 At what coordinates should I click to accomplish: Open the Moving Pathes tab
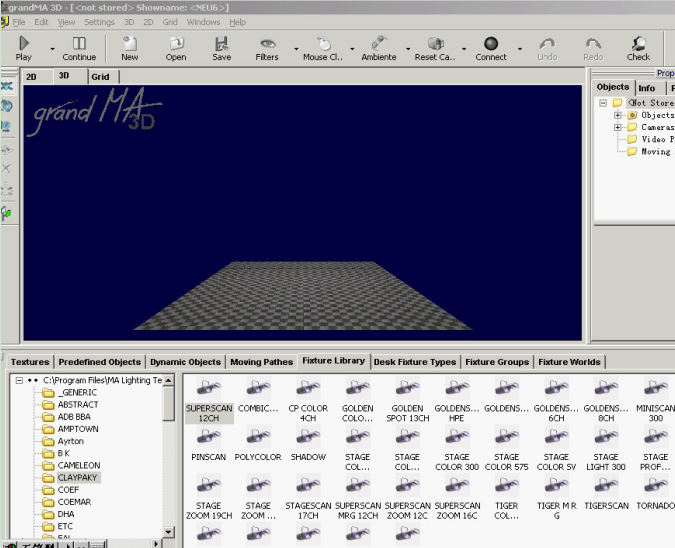(262, 362)
